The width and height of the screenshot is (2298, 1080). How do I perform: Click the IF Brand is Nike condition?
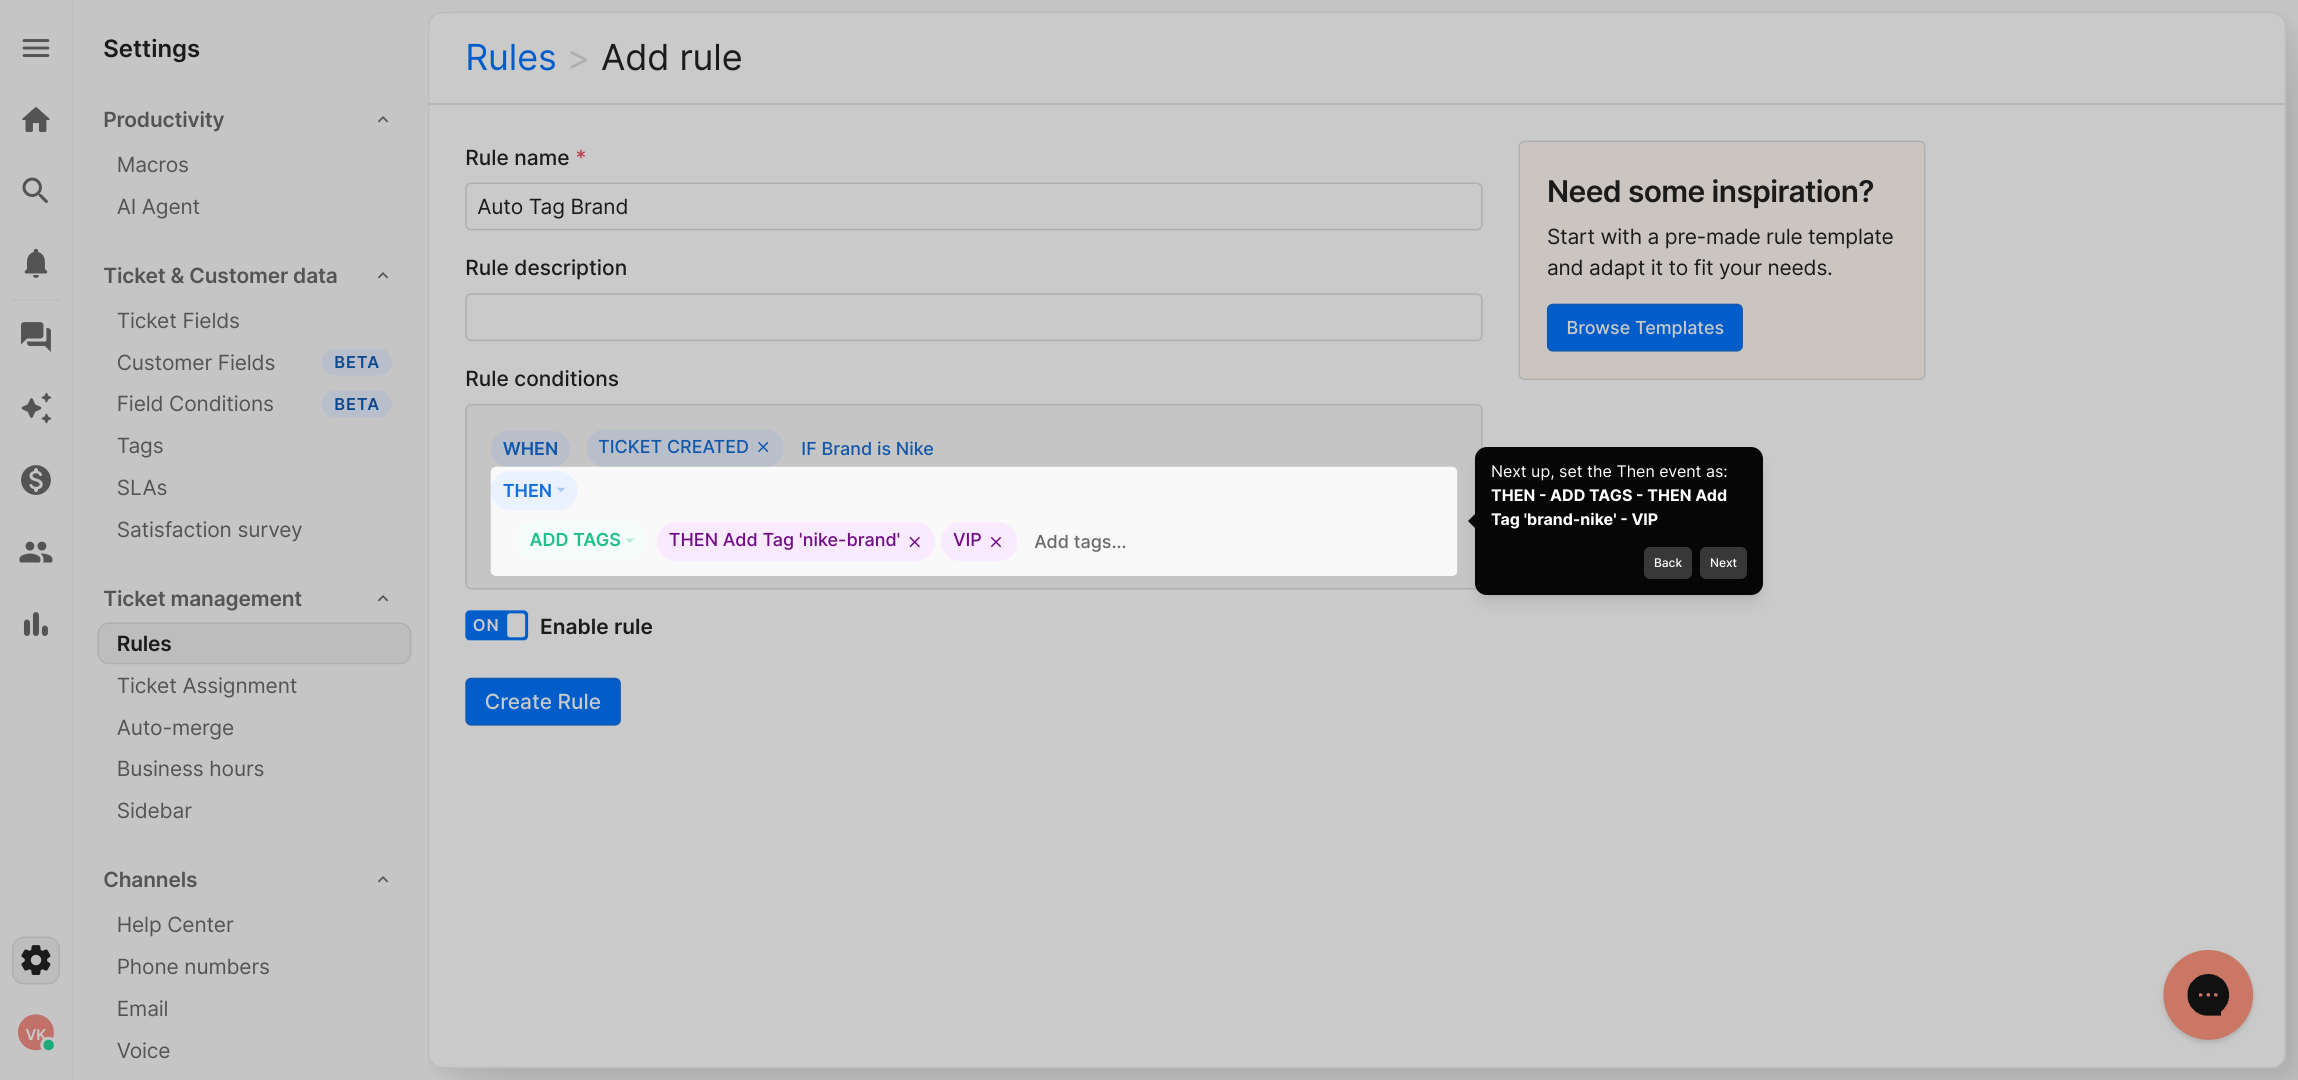[x=867, y=449]
